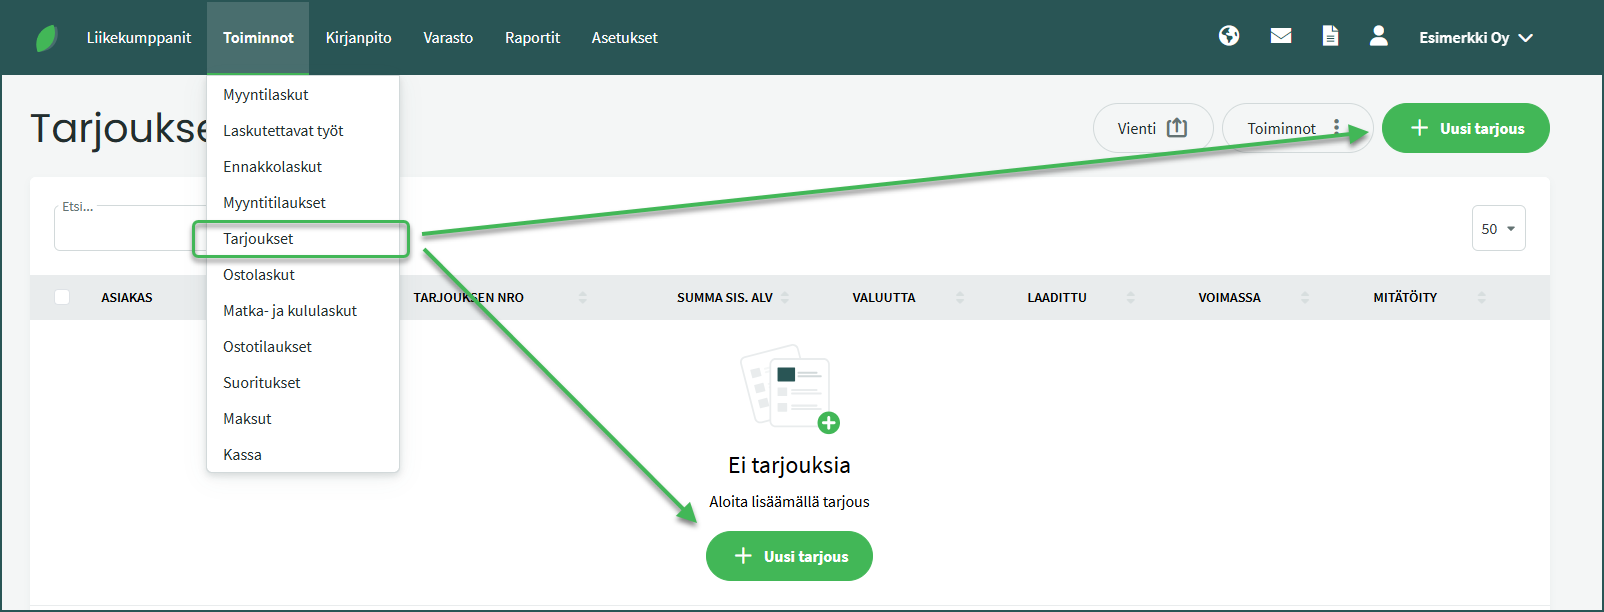Sort table by Laadittu column
The image size is (1604, 612).
[x=1057, y=297]
